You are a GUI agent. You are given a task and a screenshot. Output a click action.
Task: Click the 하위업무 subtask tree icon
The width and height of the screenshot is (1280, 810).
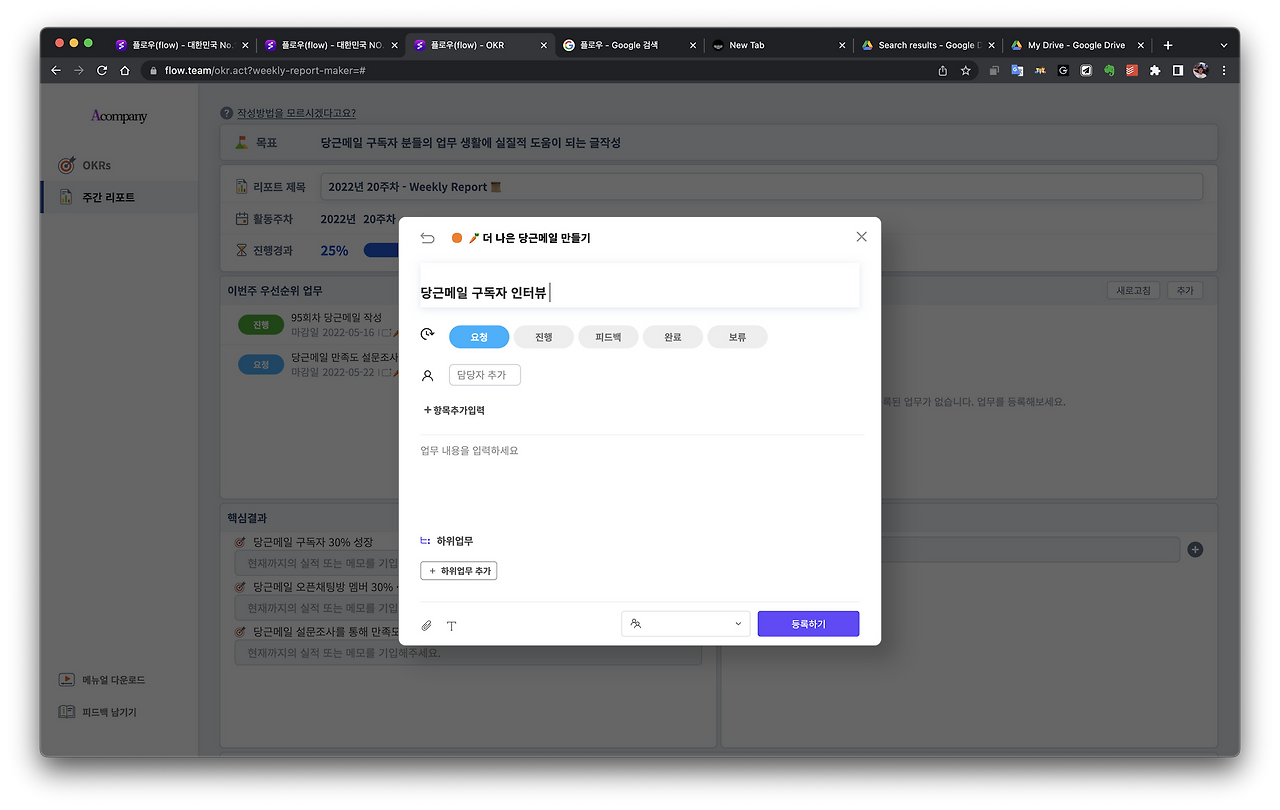coord(426,541)
